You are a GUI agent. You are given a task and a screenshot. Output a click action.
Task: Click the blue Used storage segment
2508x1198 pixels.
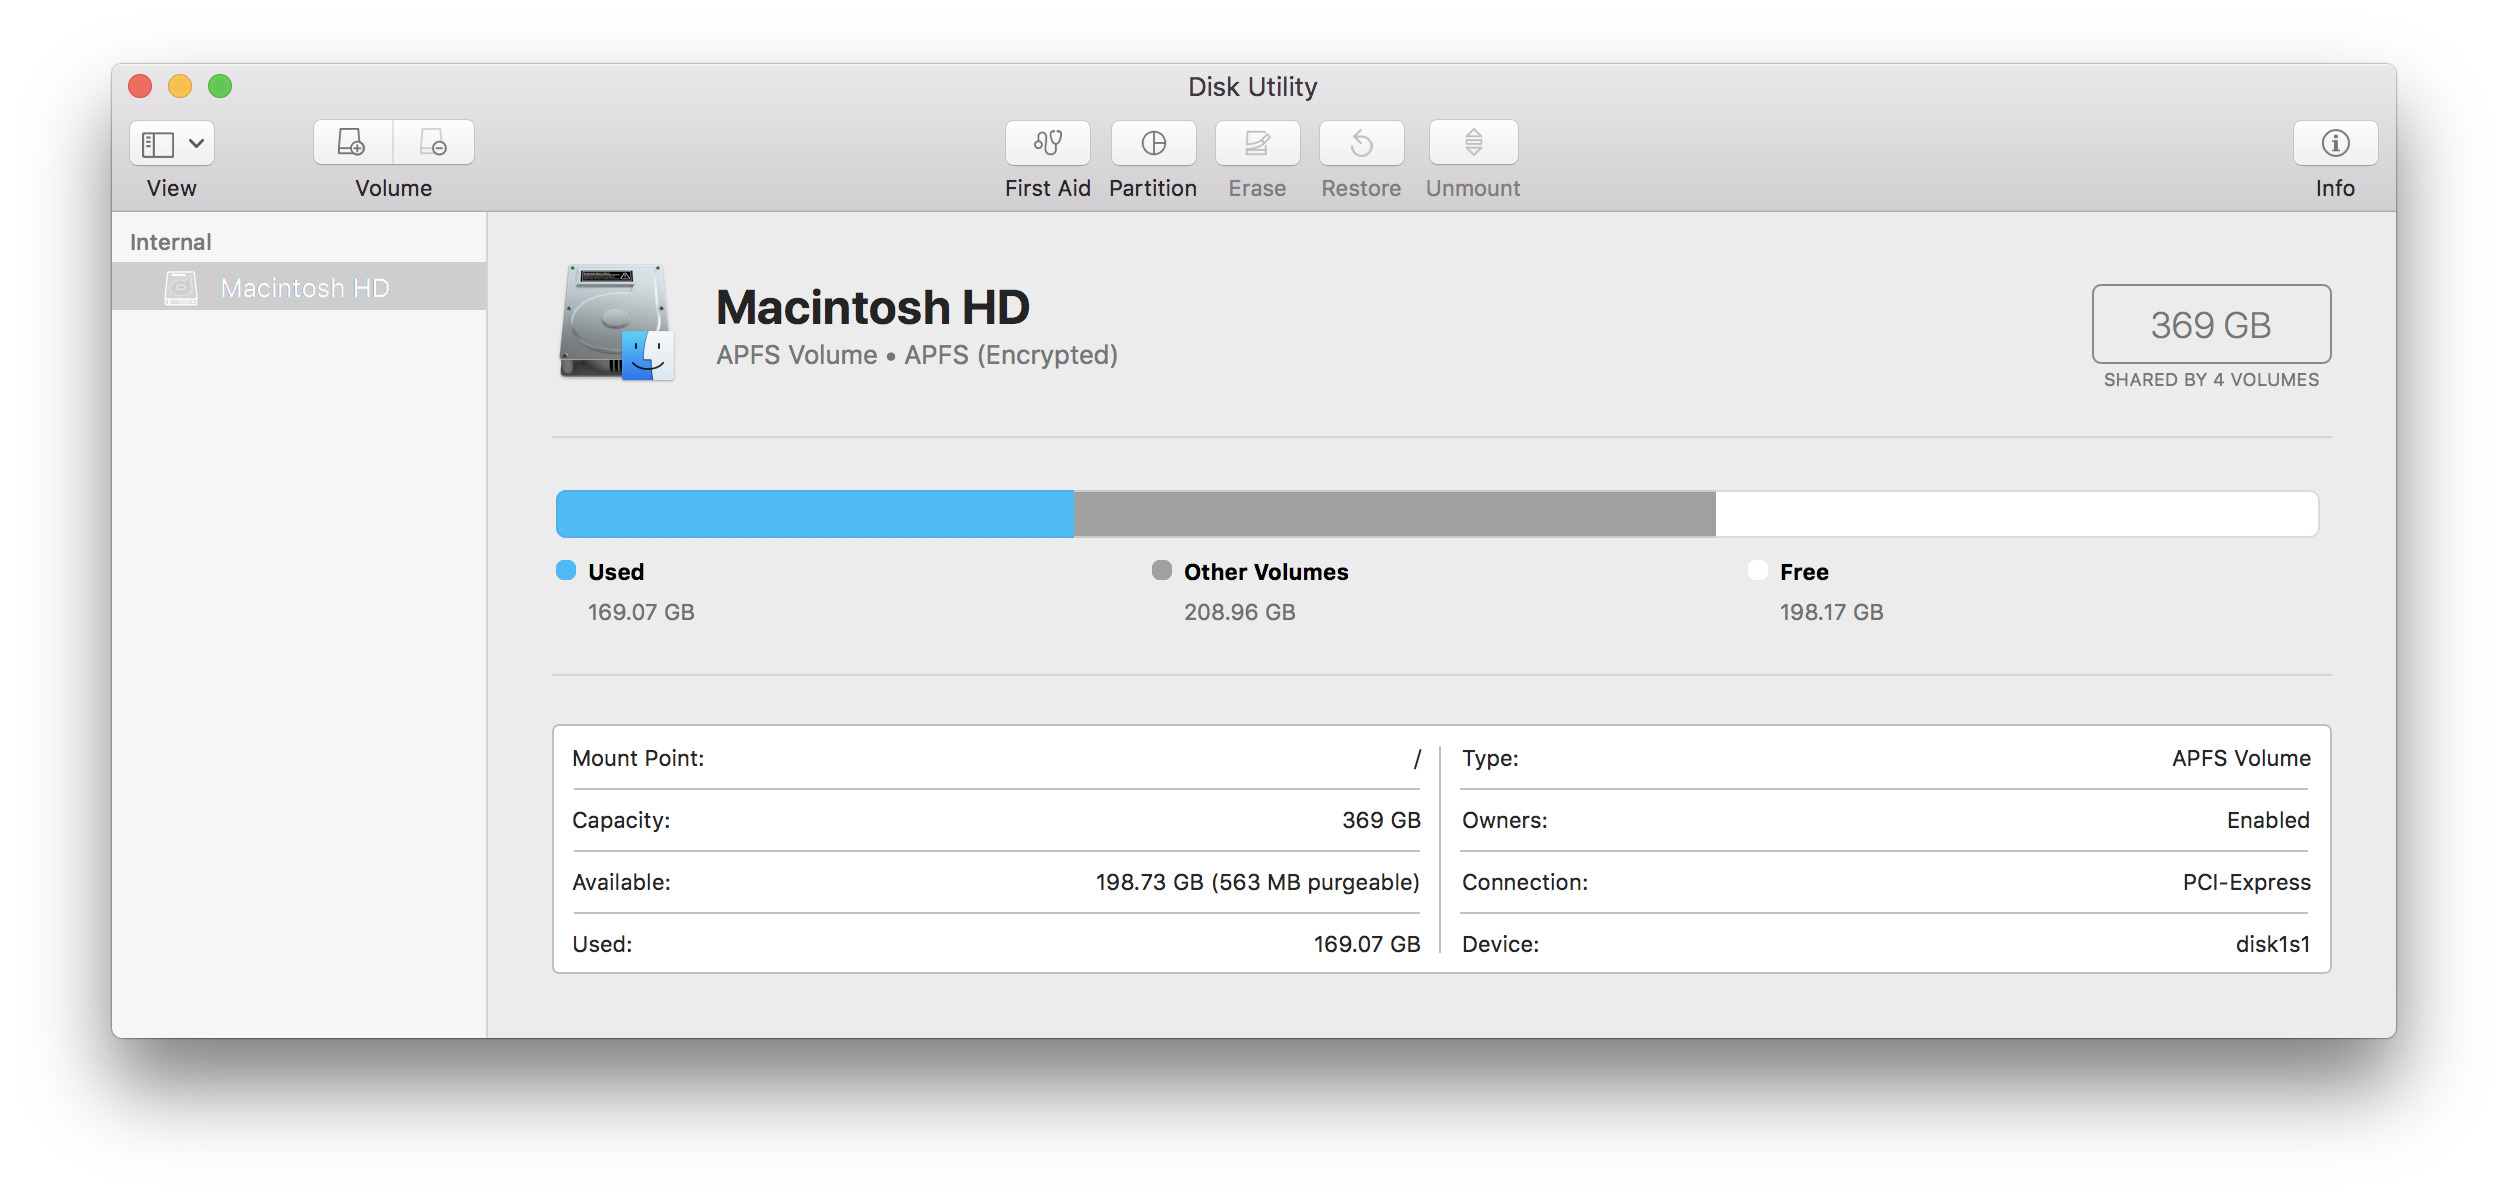pyautogui.click(x=815, y=514)
